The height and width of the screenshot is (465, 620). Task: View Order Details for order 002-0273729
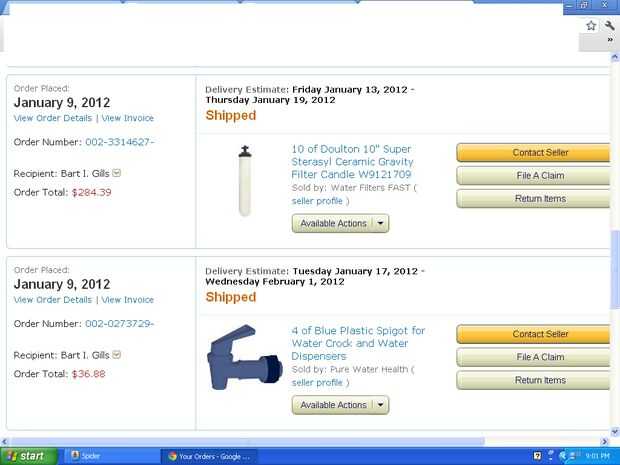pyautogui.click(x=53, y=300)
